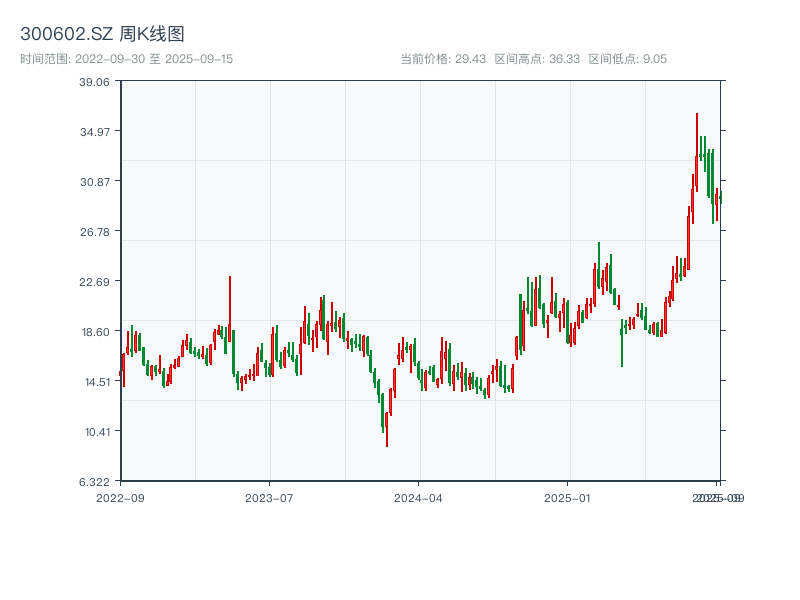Click the 26.78 y-axis price label
This screenshot has height=600, width=800.
point(94,232)
